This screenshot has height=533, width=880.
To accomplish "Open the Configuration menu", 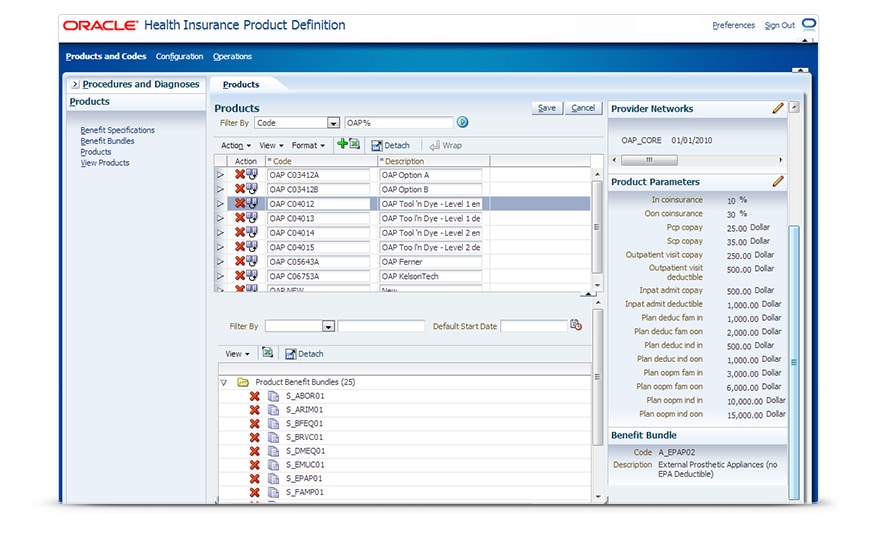I will coord(179,56).
